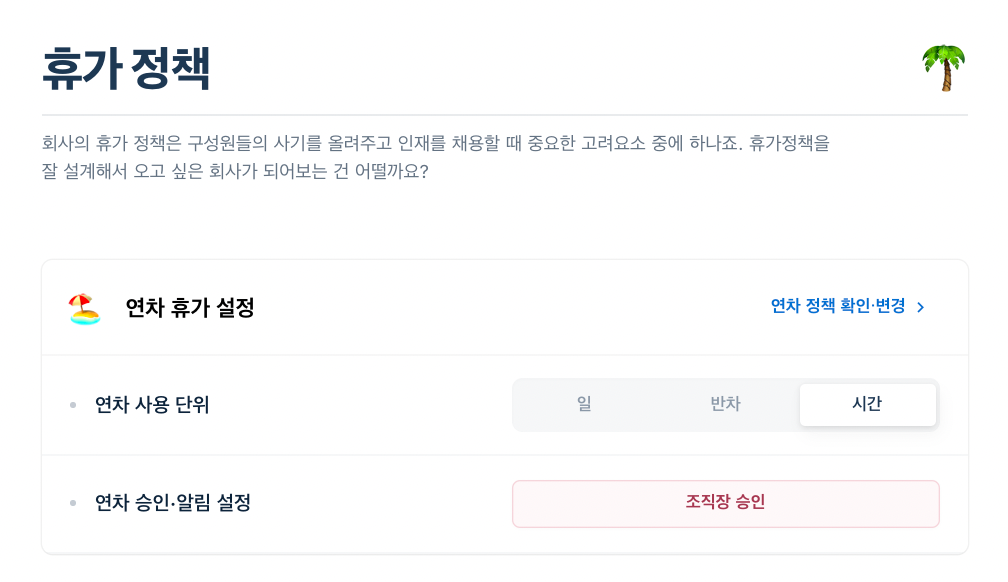Click the bullet dot before 연차 승인·알림 설정
1008x582 pixels.
tap(73, 503)
